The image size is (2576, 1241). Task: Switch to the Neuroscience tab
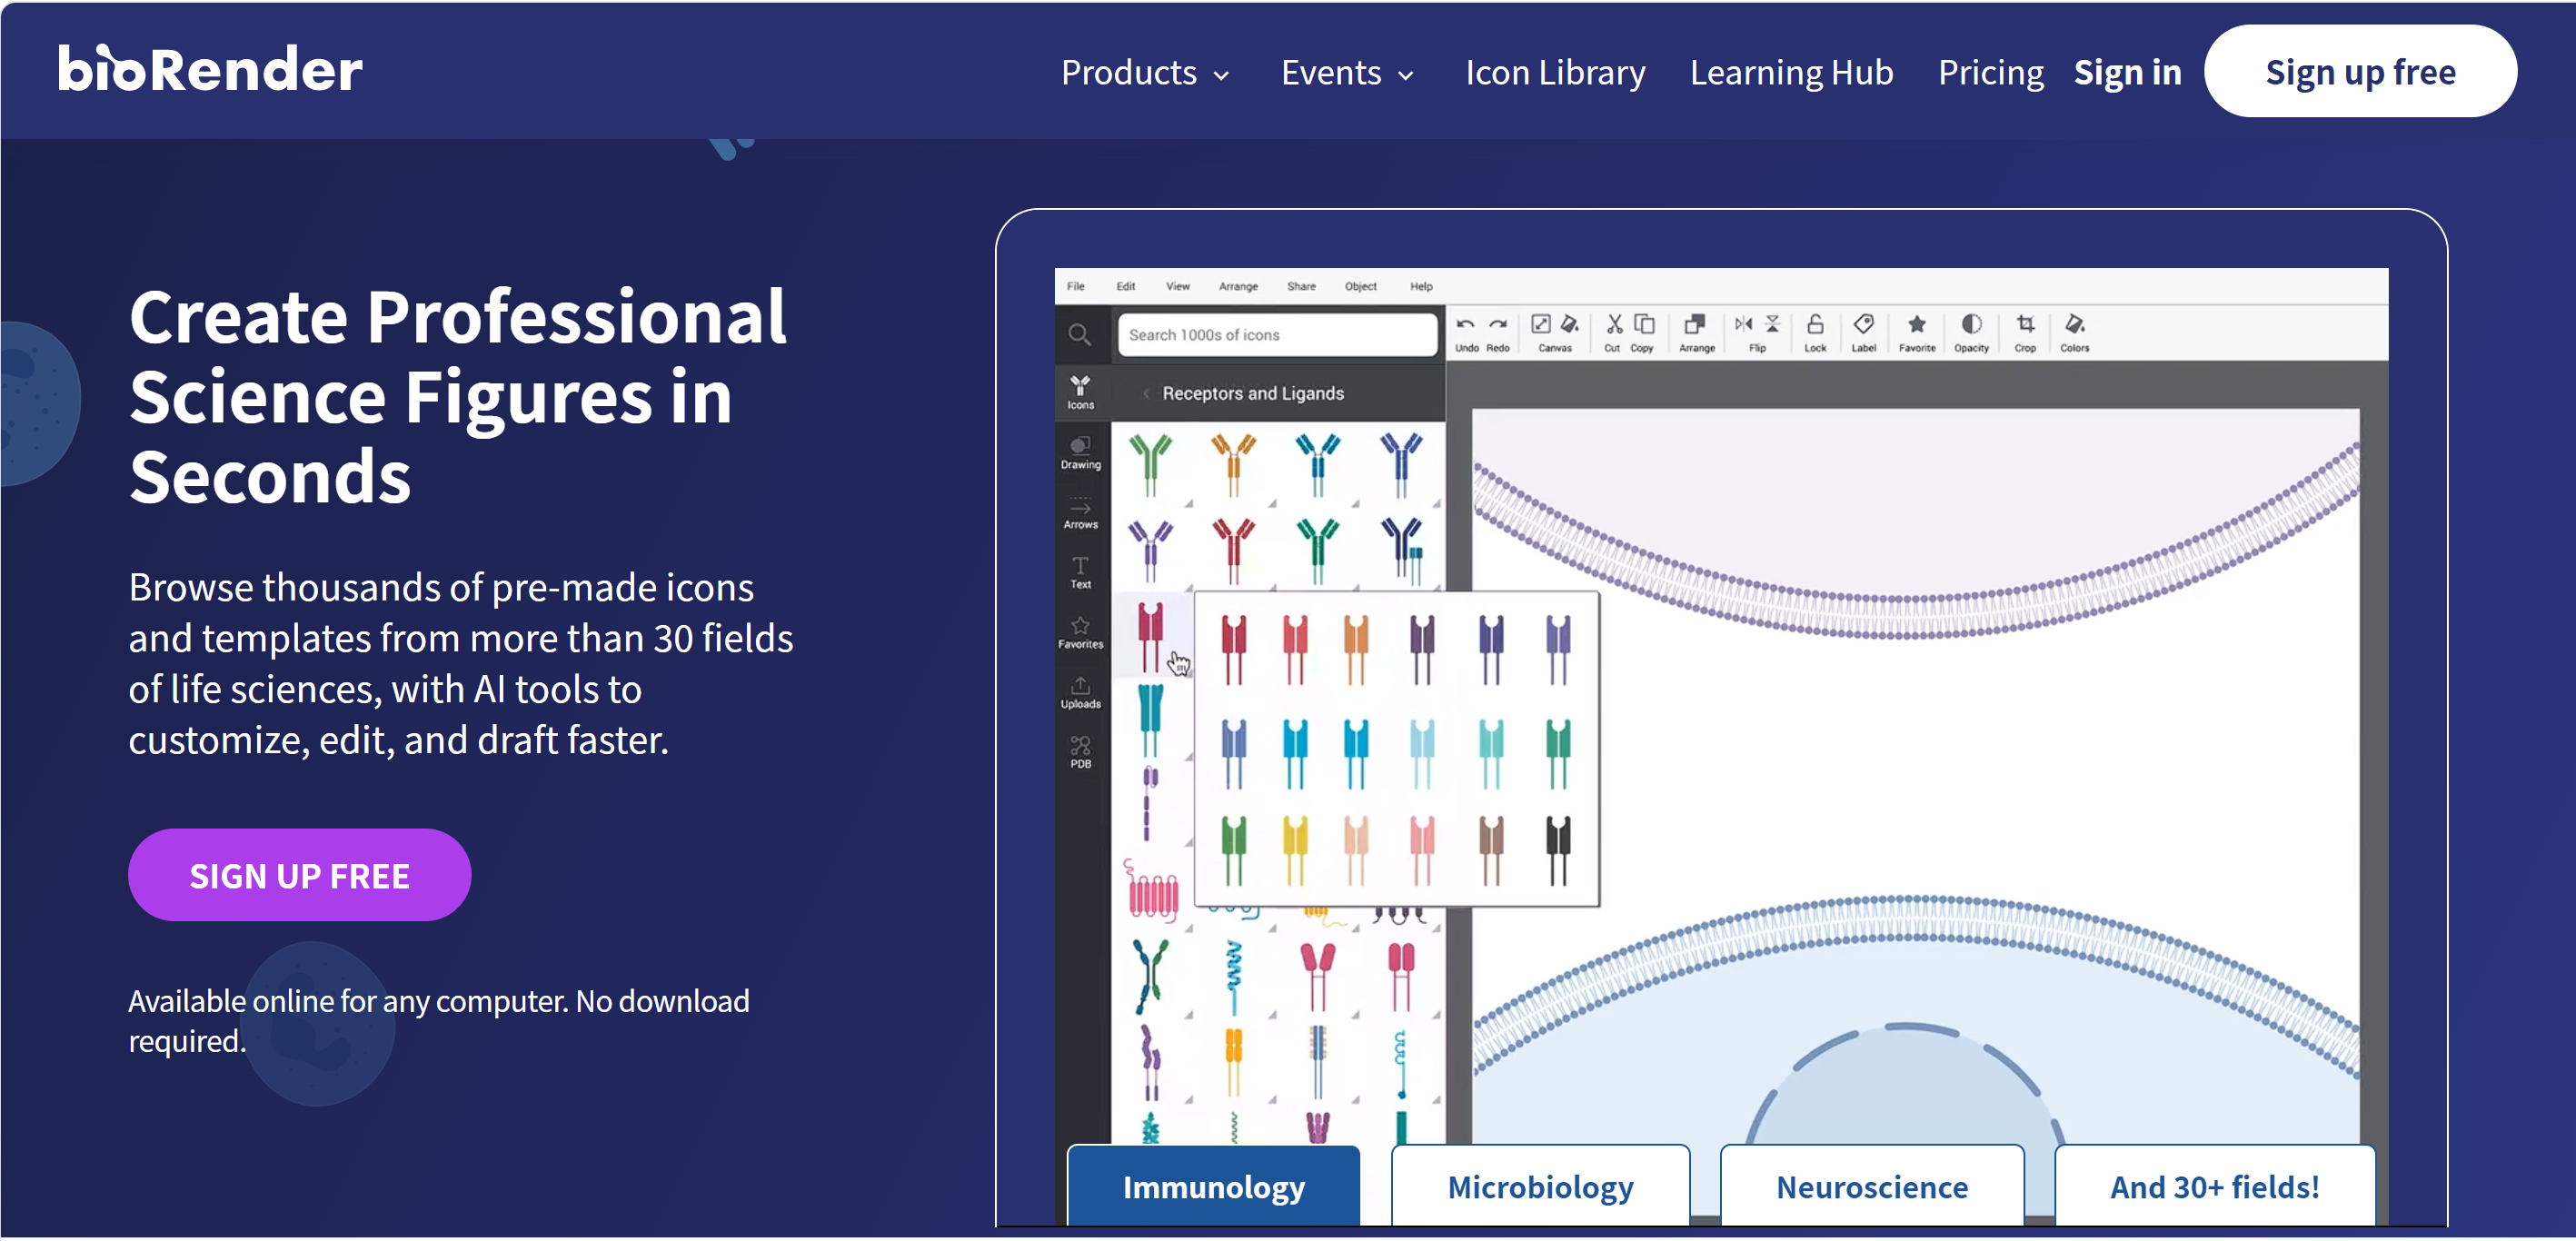click(1871, 1187)
